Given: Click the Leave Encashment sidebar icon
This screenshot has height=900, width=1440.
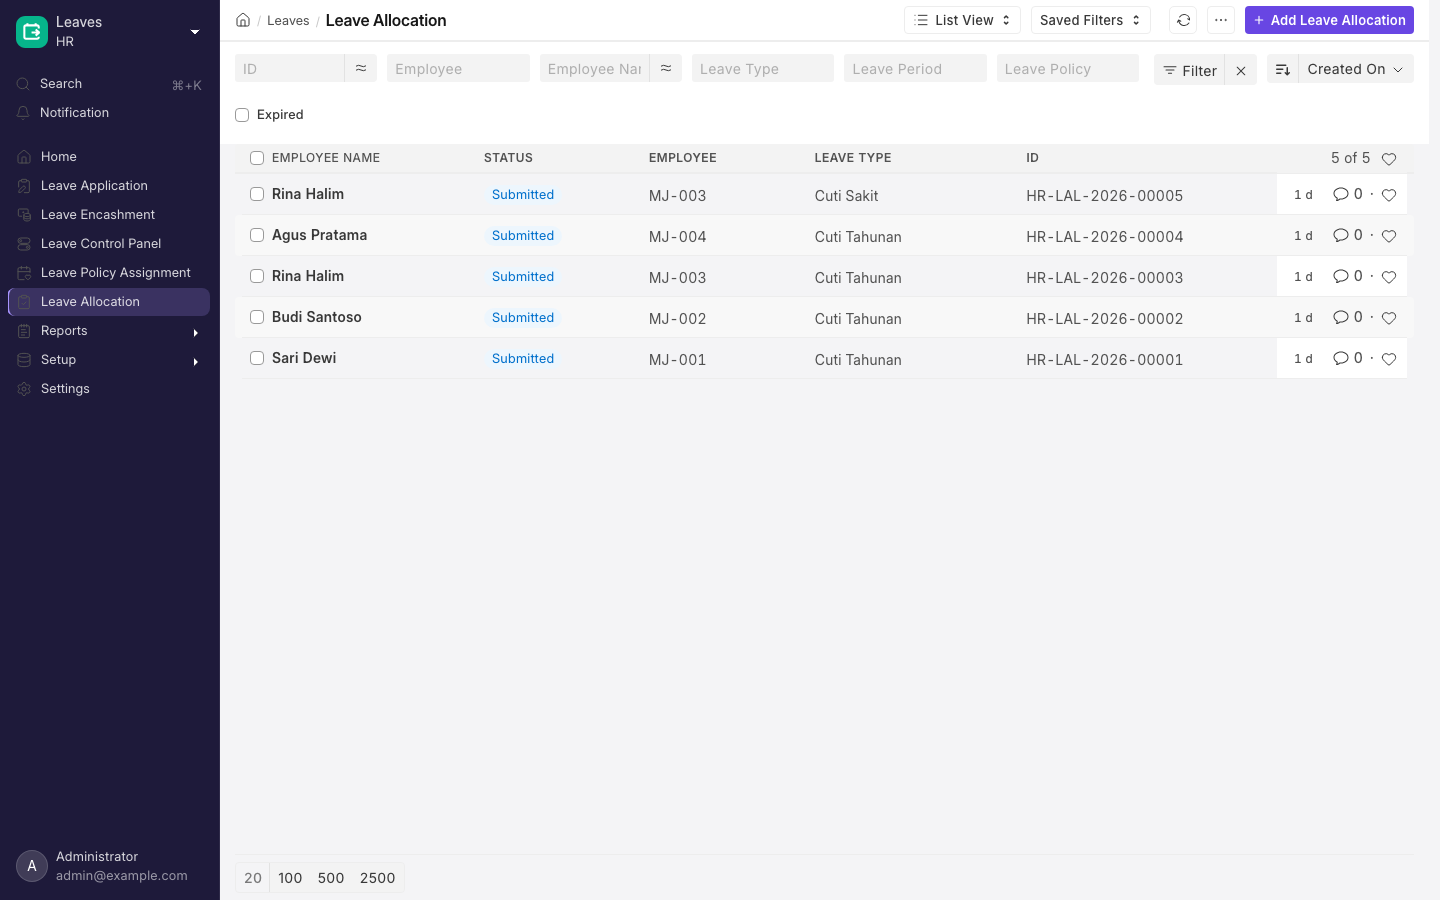Looking at the screenshot, I should tap(24, 215).
